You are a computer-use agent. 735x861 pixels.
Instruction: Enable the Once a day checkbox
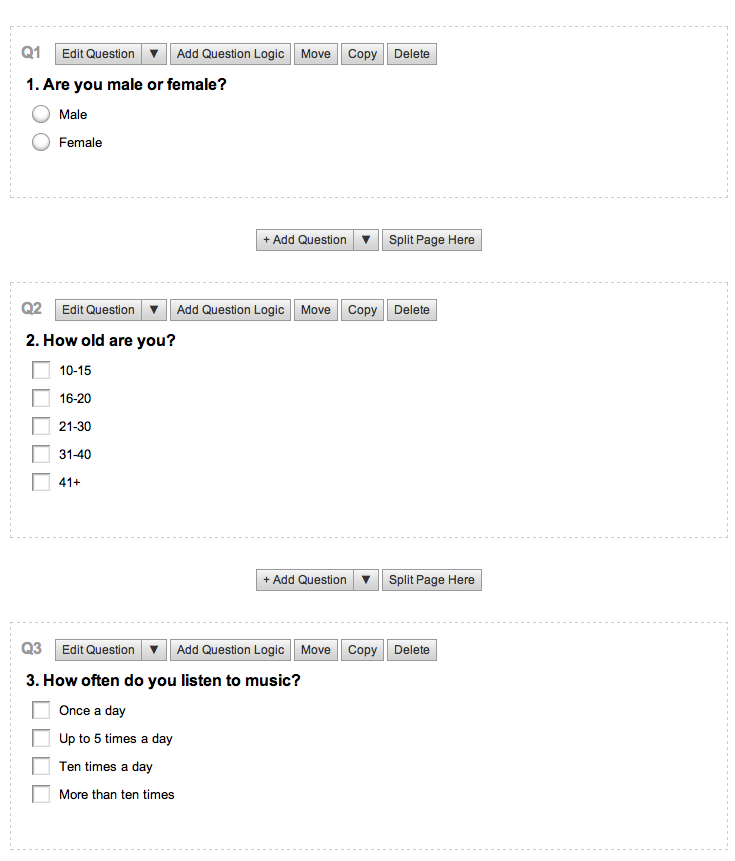click(41, 710)
